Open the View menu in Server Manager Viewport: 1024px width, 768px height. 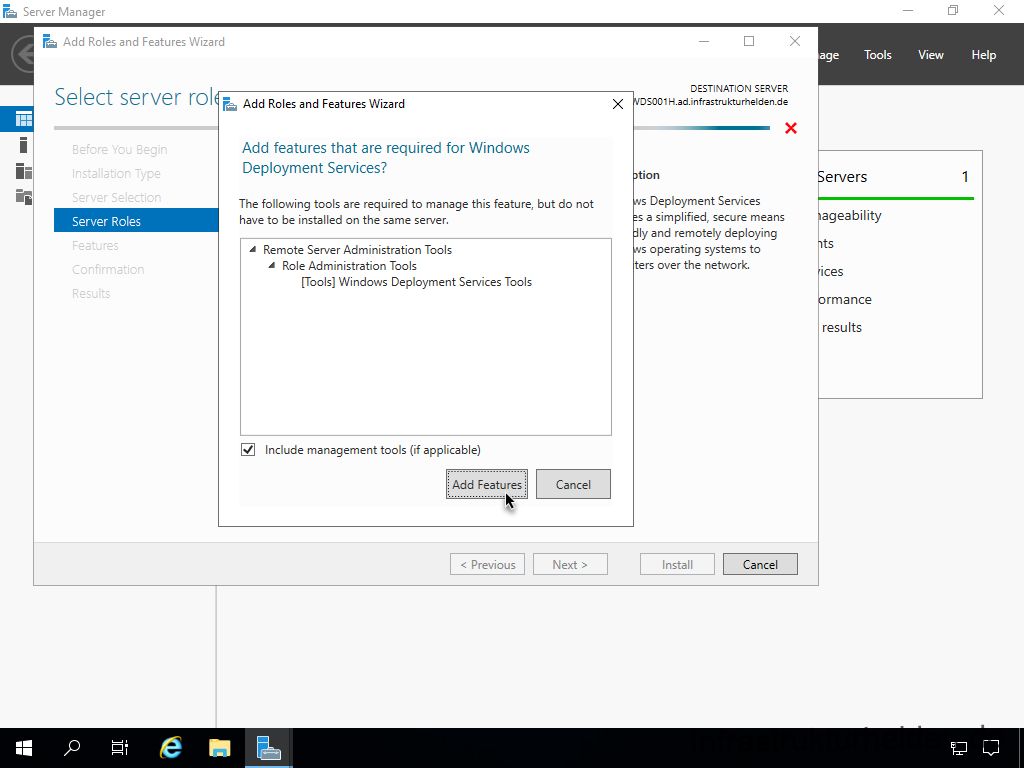tap(931, 55)
